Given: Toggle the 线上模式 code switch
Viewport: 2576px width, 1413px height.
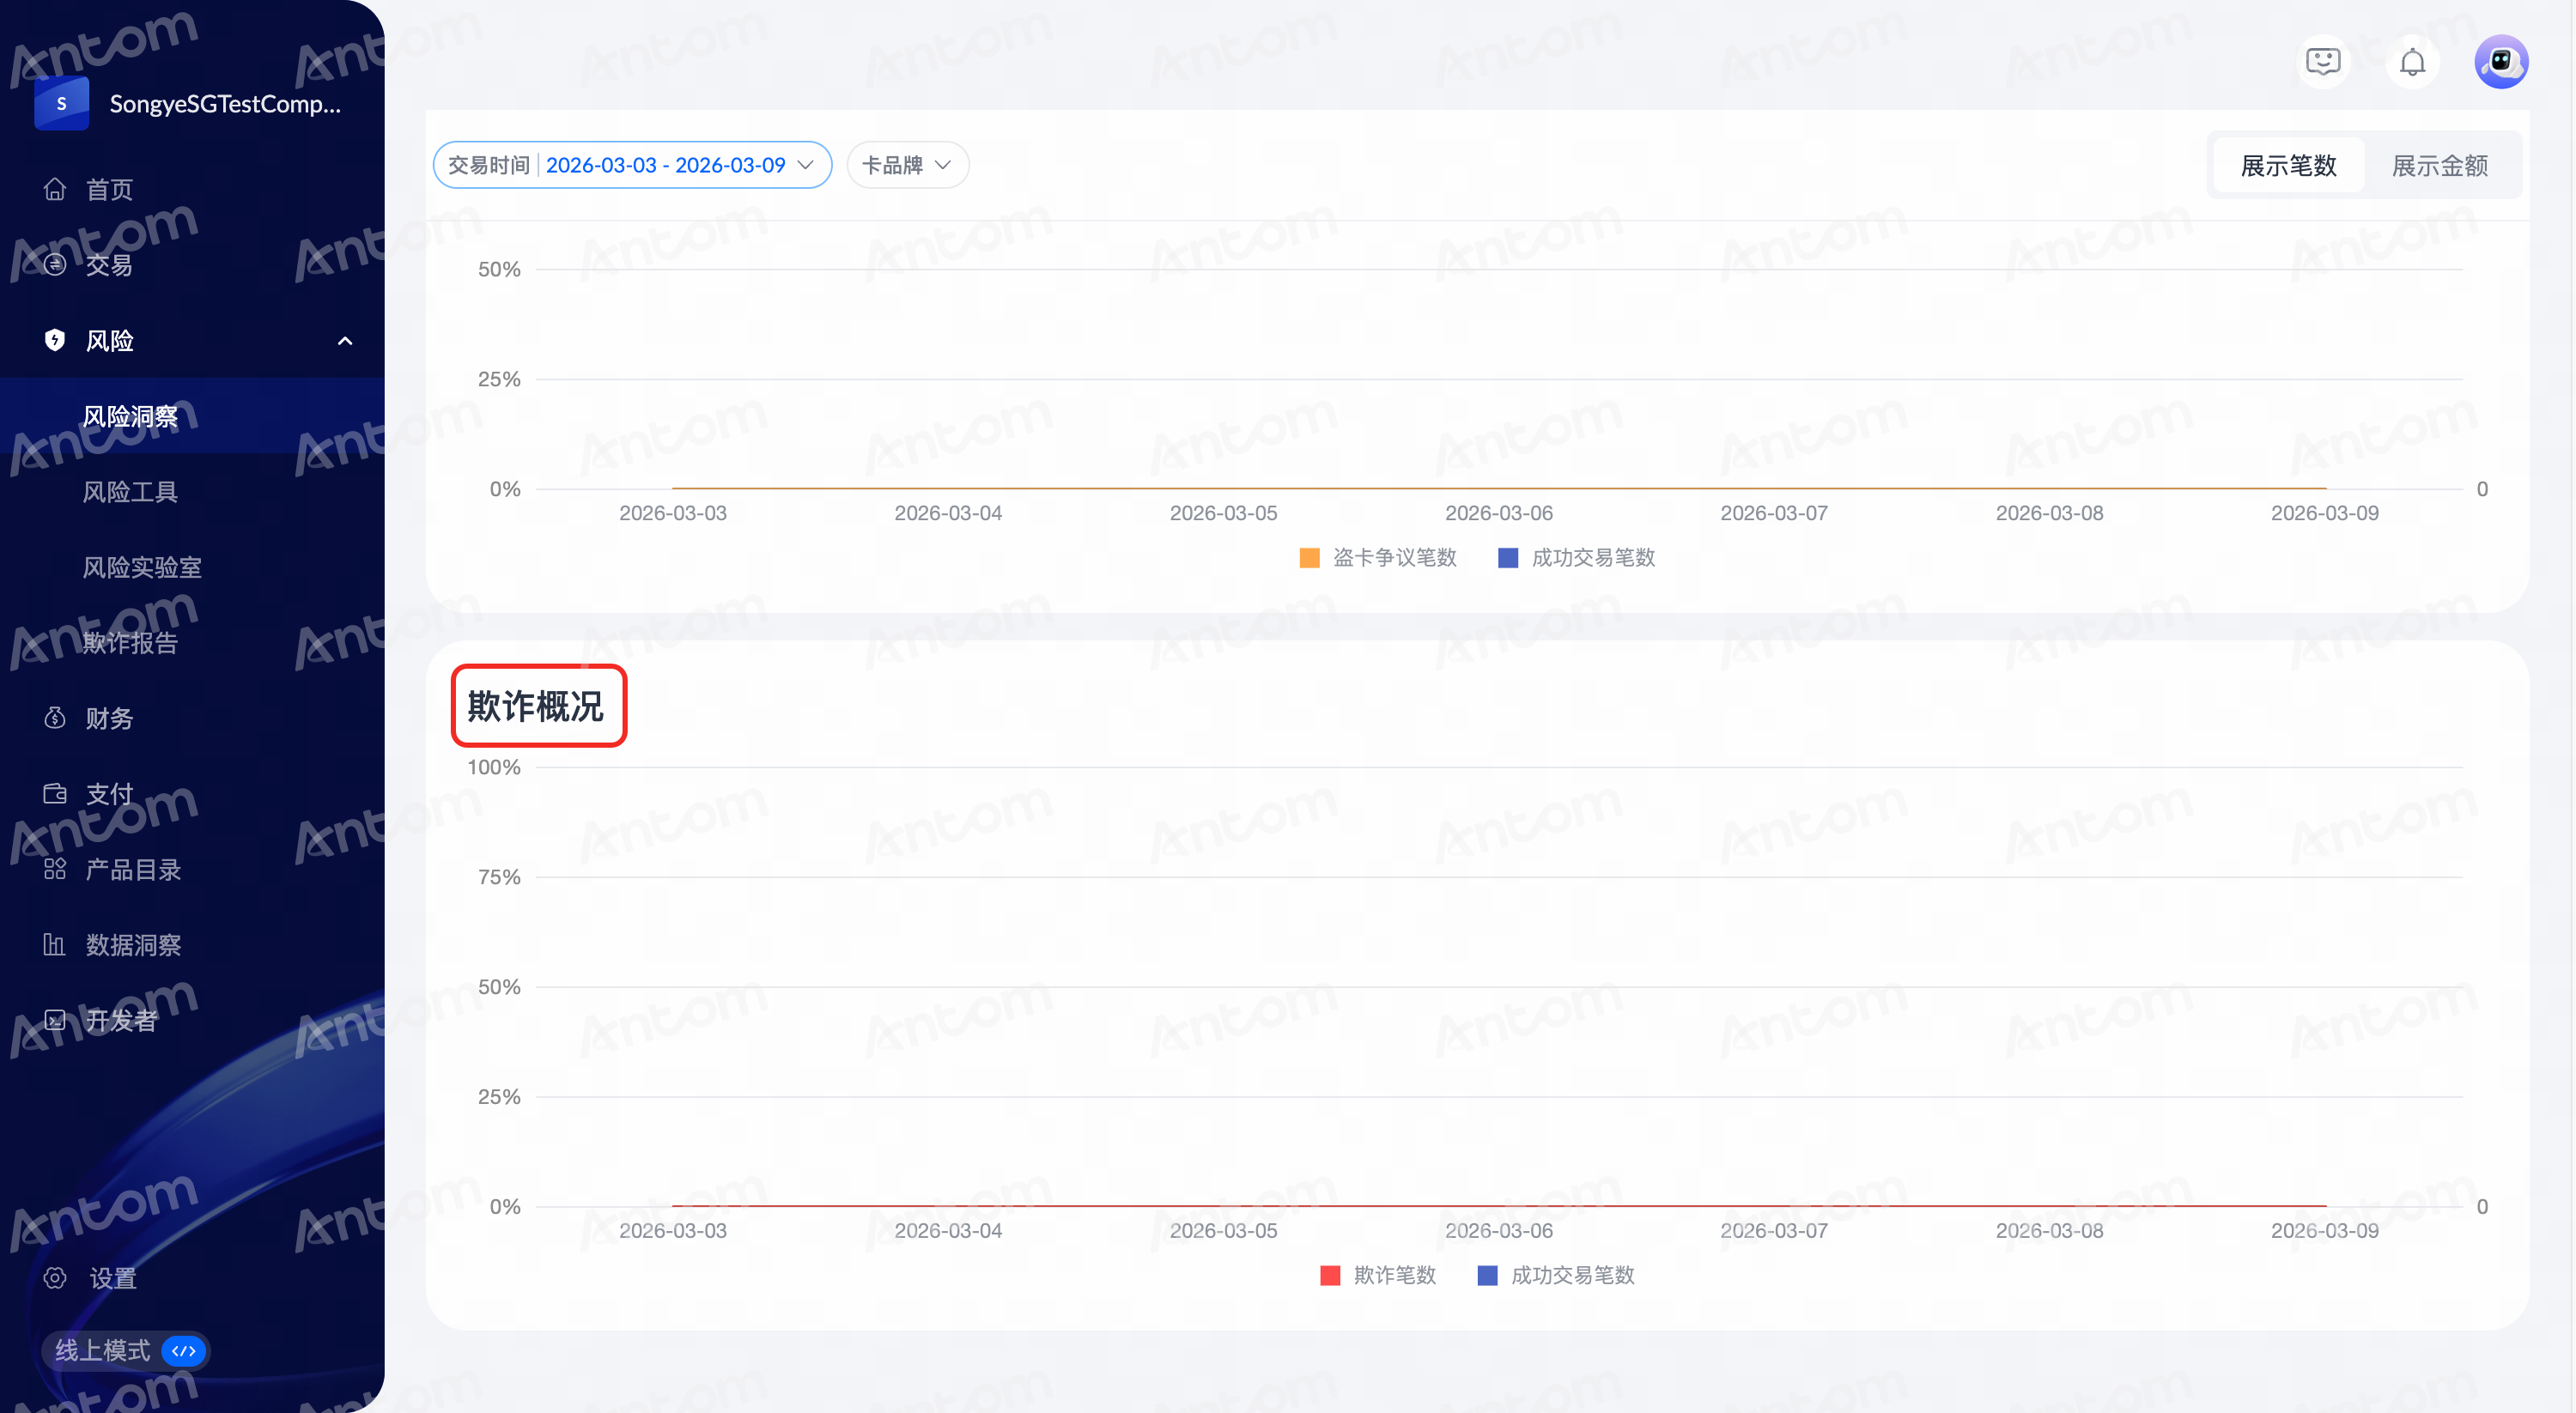Looking at the screenshot, I should 184,1351.
